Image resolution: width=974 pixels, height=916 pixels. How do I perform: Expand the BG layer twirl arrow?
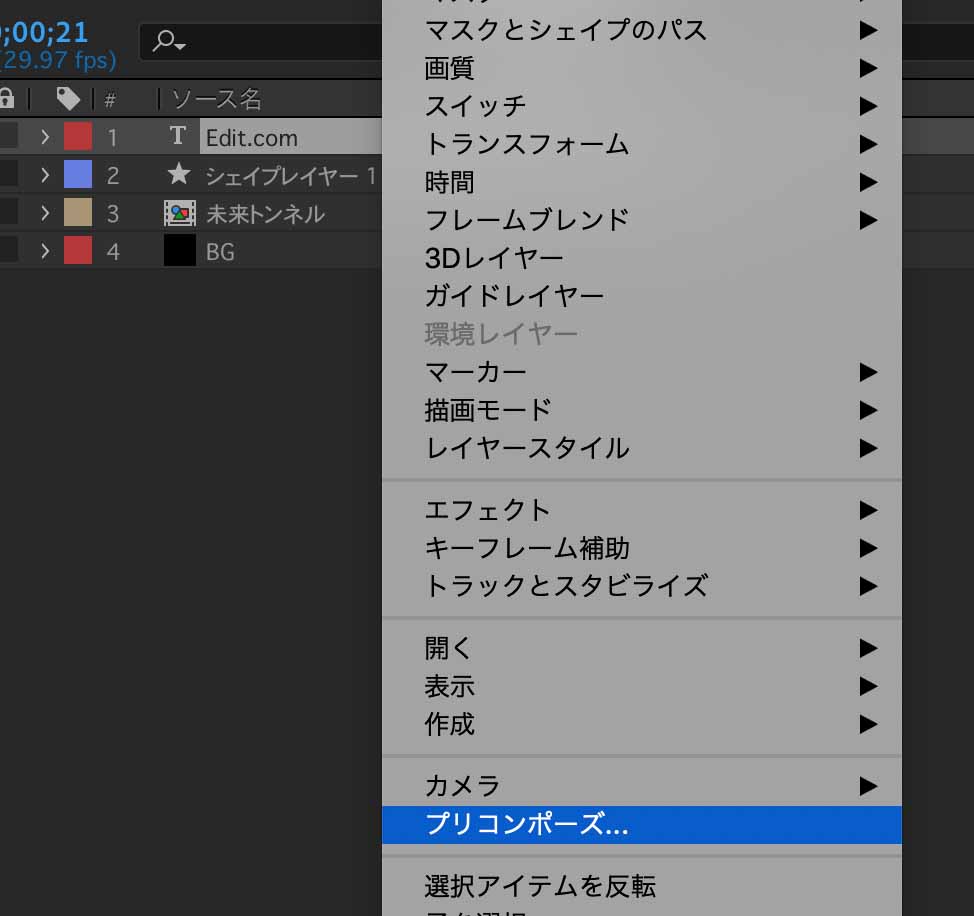tap(45, 252)
